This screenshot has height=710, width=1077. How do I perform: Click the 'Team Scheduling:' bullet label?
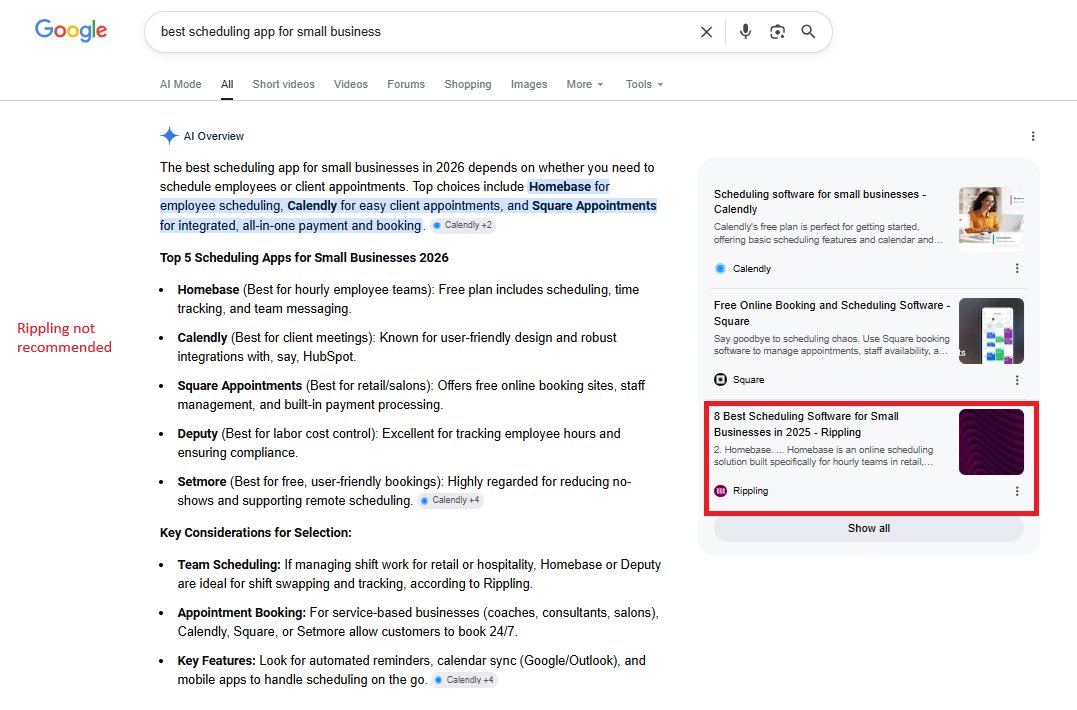pos(229,564)
